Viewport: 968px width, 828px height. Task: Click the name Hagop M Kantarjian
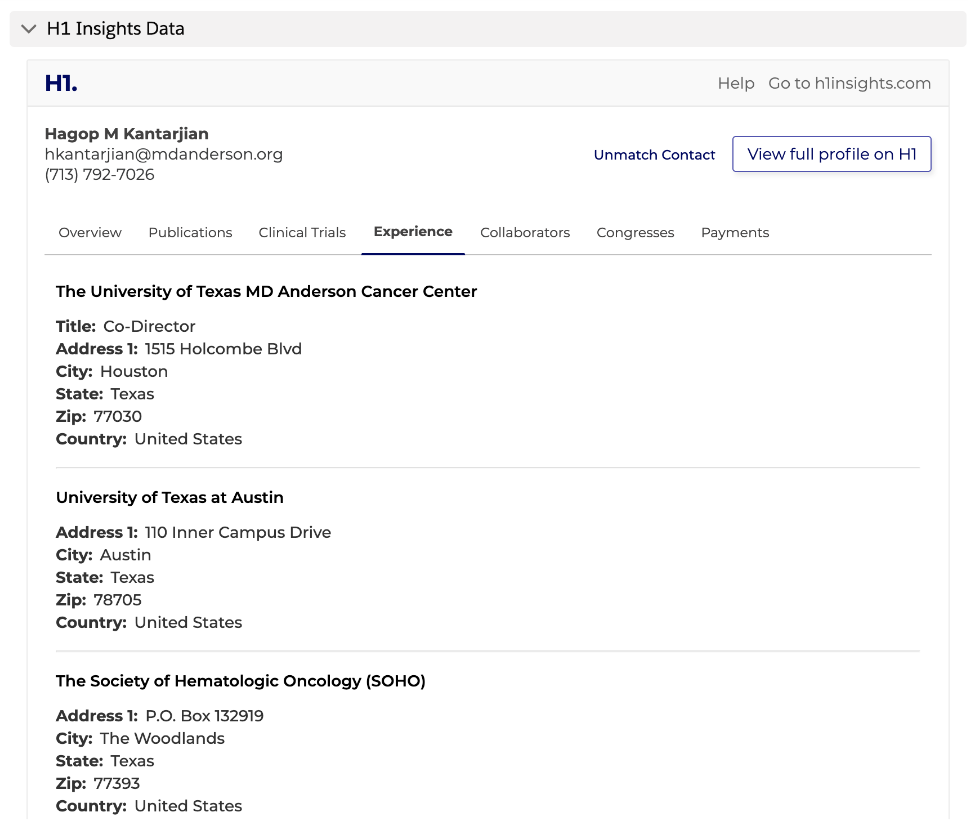[127, 134]
